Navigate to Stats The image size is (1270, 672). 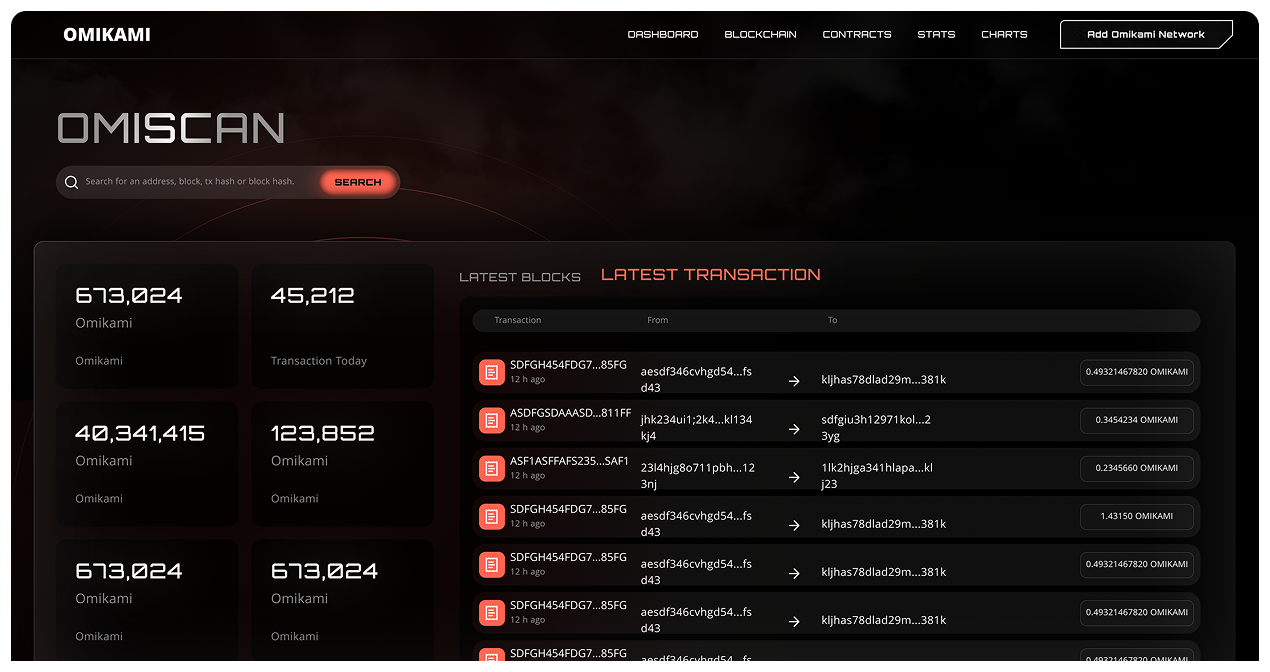936,35
